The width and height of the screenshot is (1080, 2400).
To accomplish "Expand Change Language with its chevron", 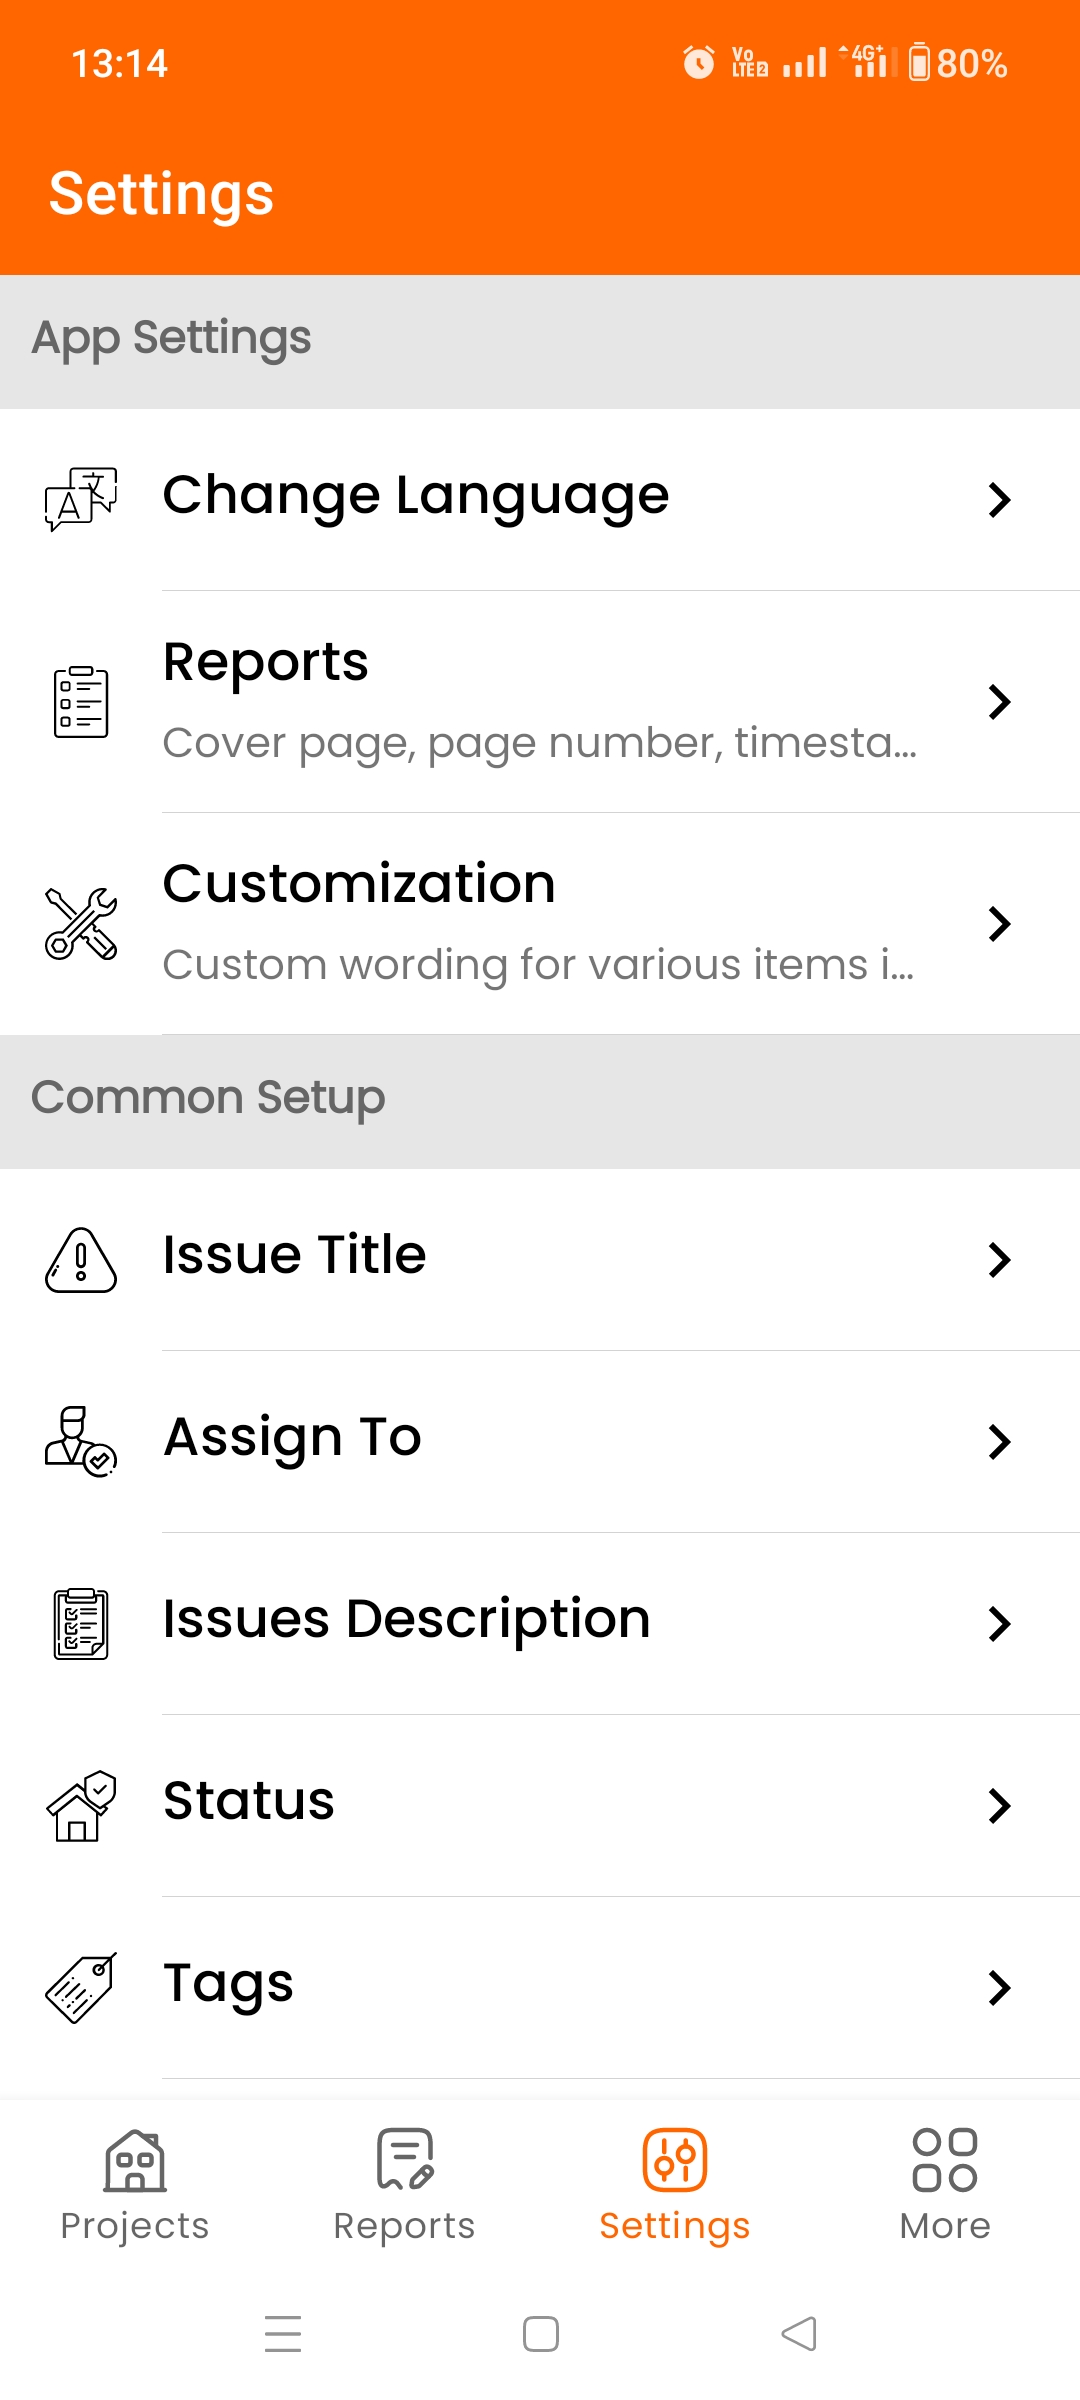I will click(1001, 500).
